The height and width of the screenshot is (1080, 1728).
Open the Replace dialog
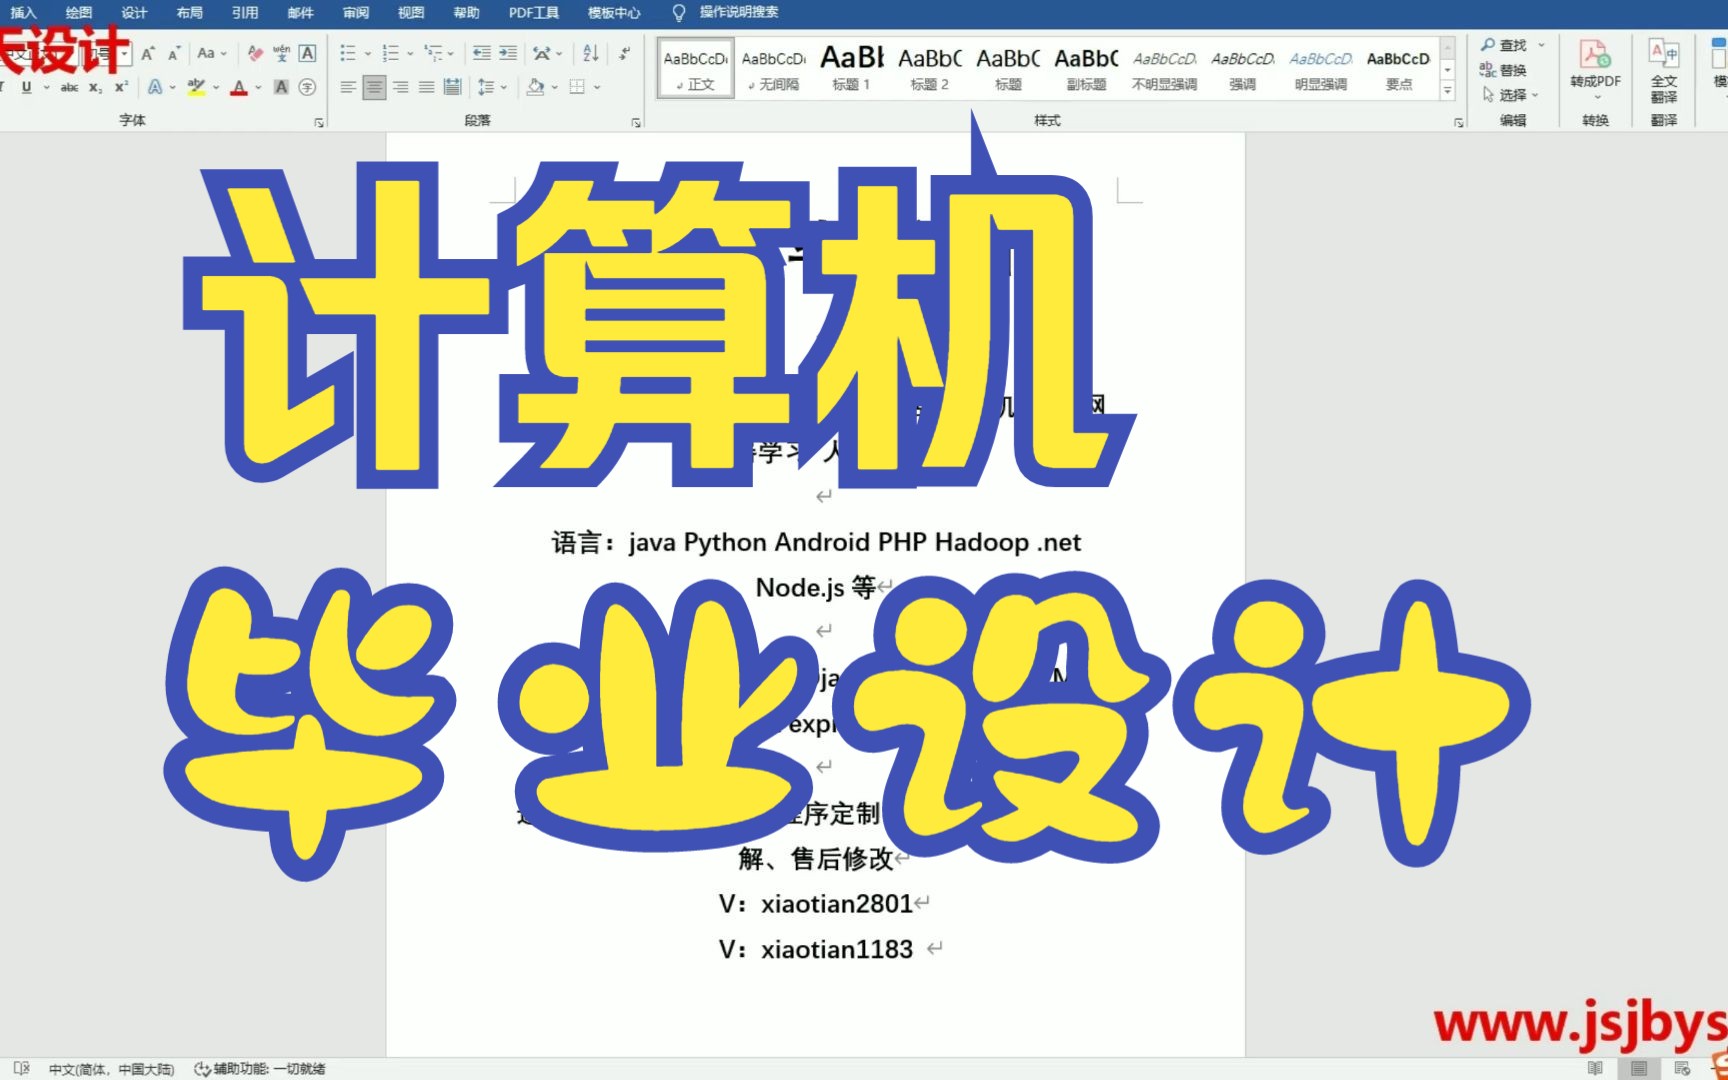(1503, 70)
